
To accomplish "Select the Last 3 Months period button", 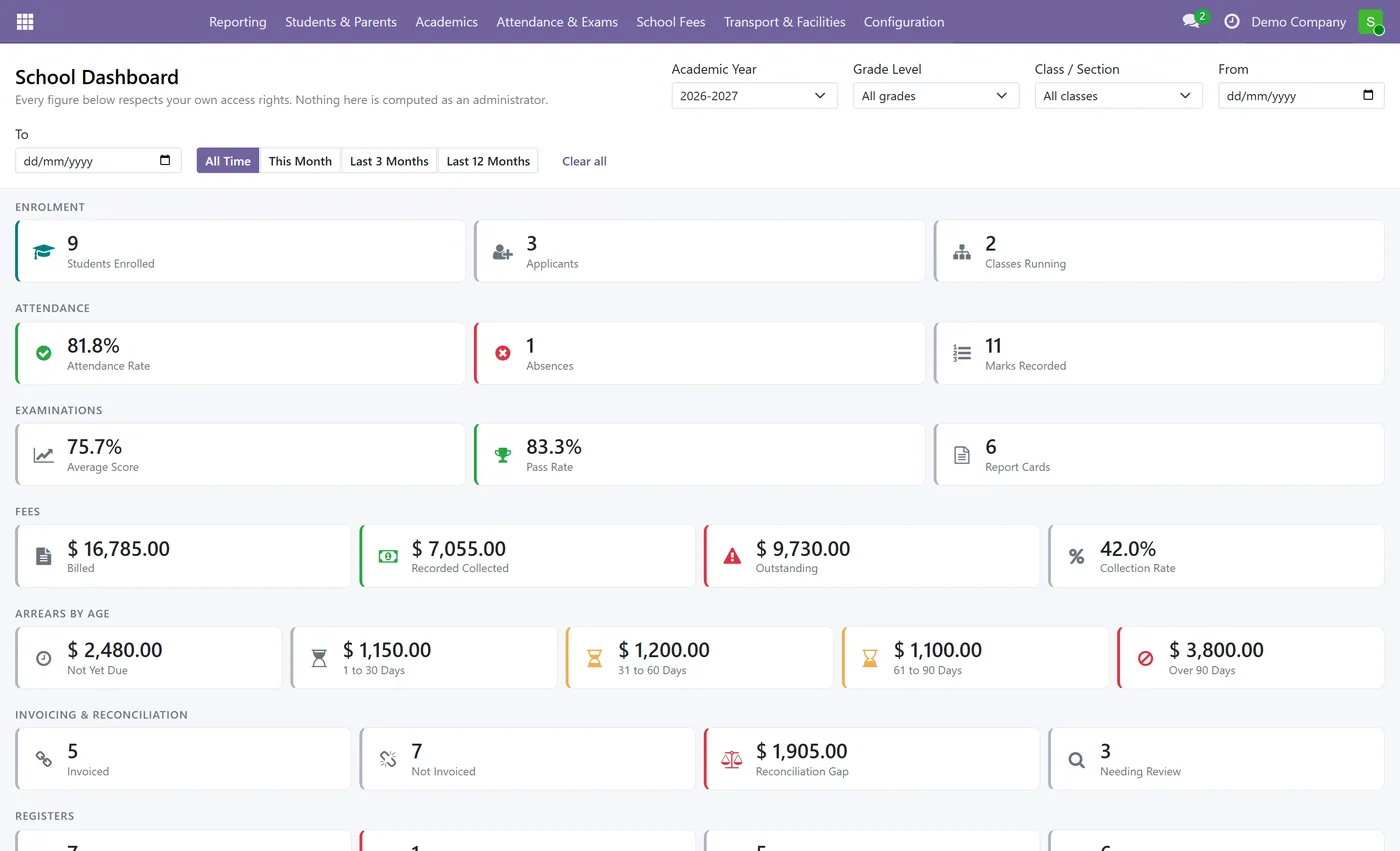I will pyautogui.click(x=389, y=161).
